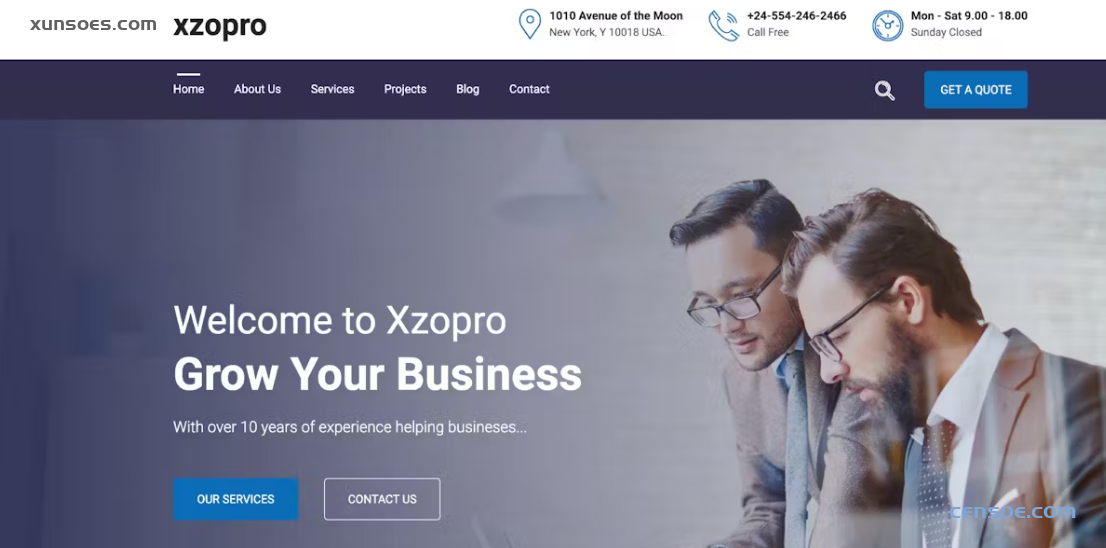
Task: Click the 1010 Avenue of the Moon address
Action: [x=616, y=16]
